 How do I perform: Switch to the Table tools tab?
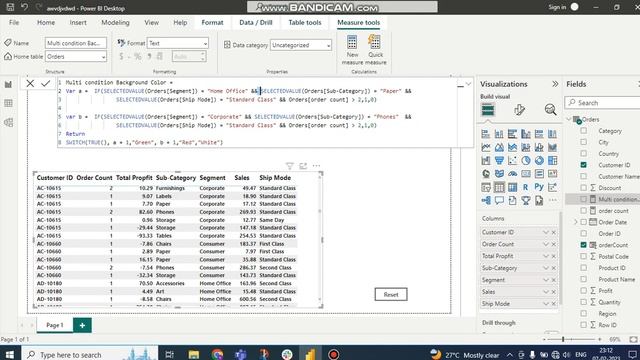pos(305,22)
